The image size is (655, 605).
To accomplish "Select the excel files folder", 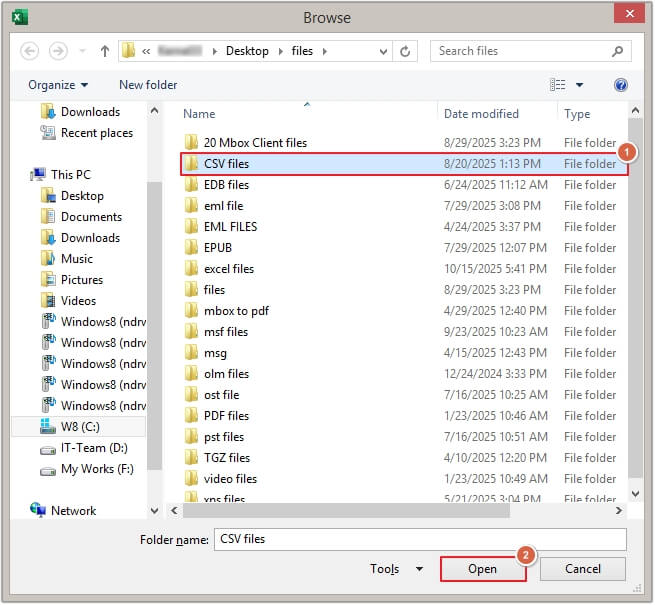I will click(x=404, y=269).
